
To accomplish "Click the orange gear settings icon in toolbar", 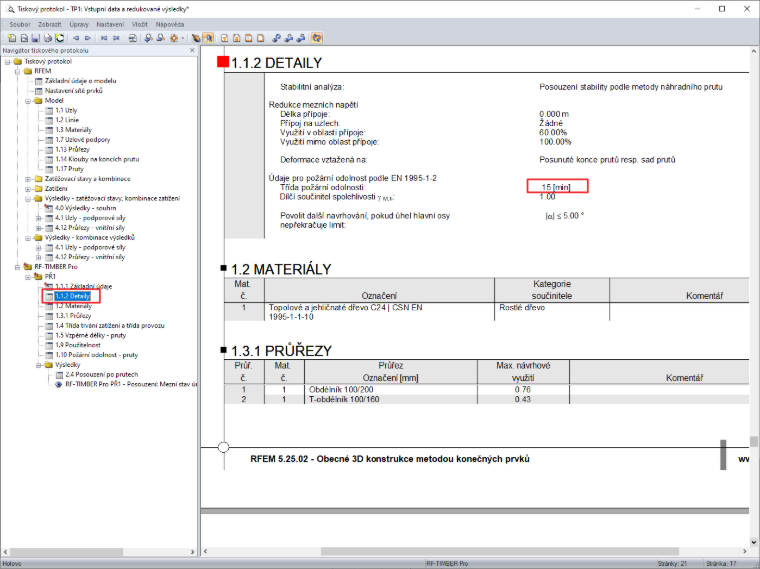I will tap(174, 38).
